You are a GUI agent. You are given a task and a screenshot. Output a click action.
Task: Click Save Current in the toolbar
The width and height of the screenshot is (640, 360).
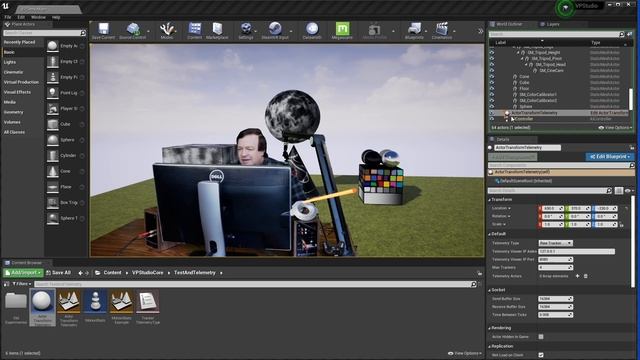point(103,31)
